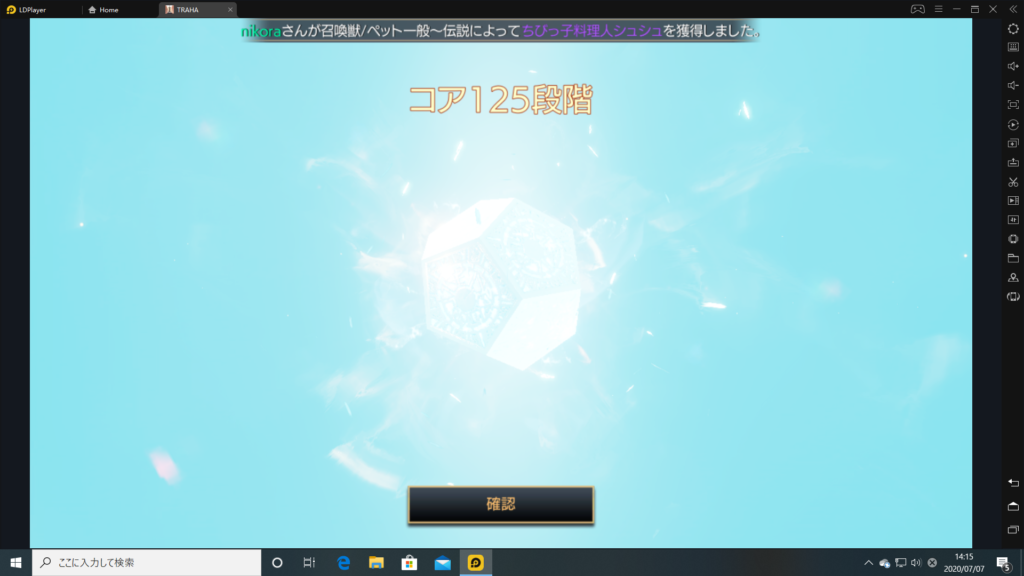The width and height of the screenshot is (1024, 576).
Task: Close the TRAHA tab
Action: 230,9
